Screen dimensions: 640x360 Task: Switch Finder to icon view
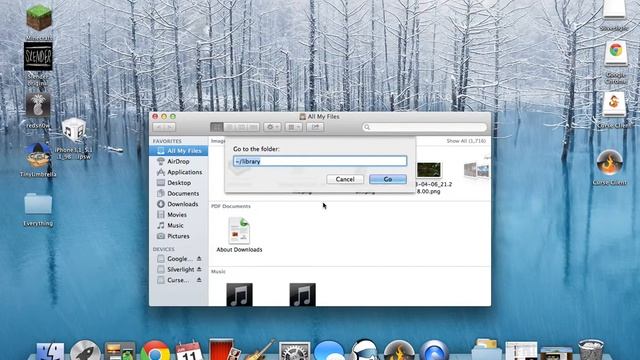tap(217, 127)
